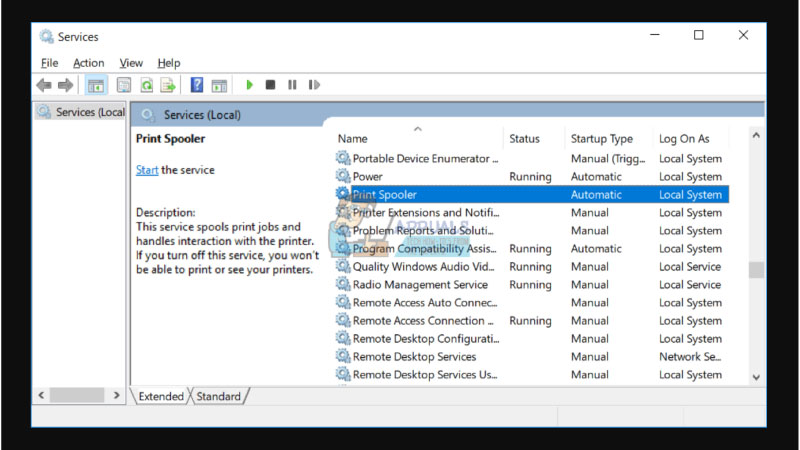
Task: Open the blue Help toolbar icon
Action: [197, 86]
